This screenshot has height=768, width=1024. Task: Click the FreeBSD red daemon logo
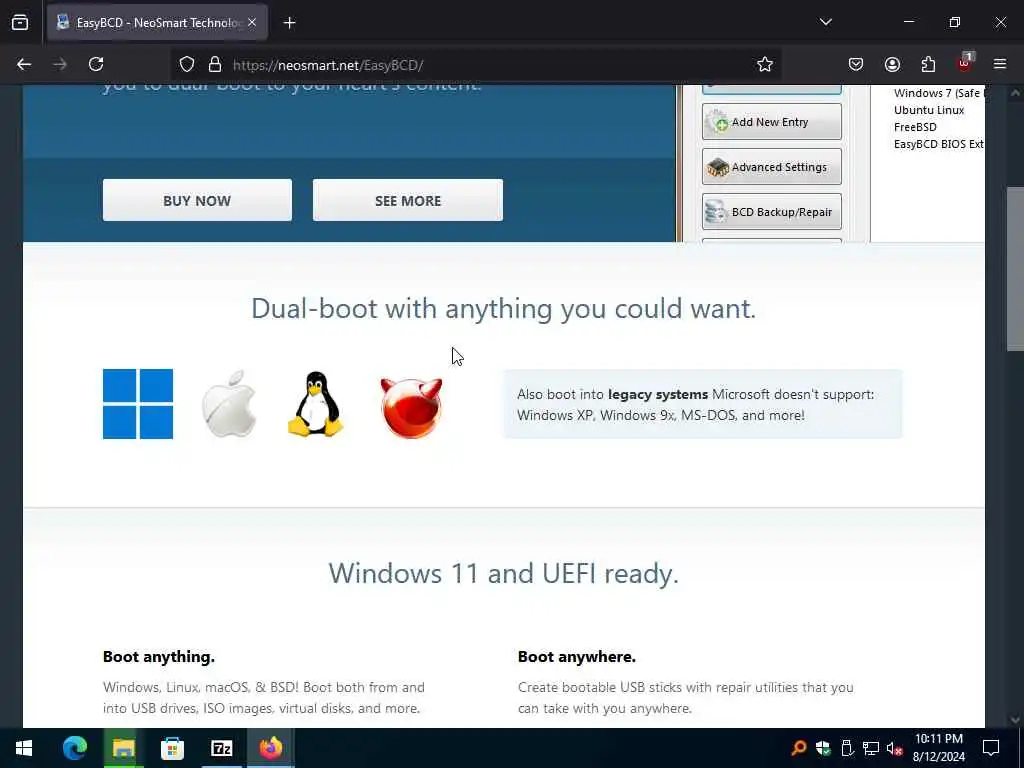tap(411, 408)
